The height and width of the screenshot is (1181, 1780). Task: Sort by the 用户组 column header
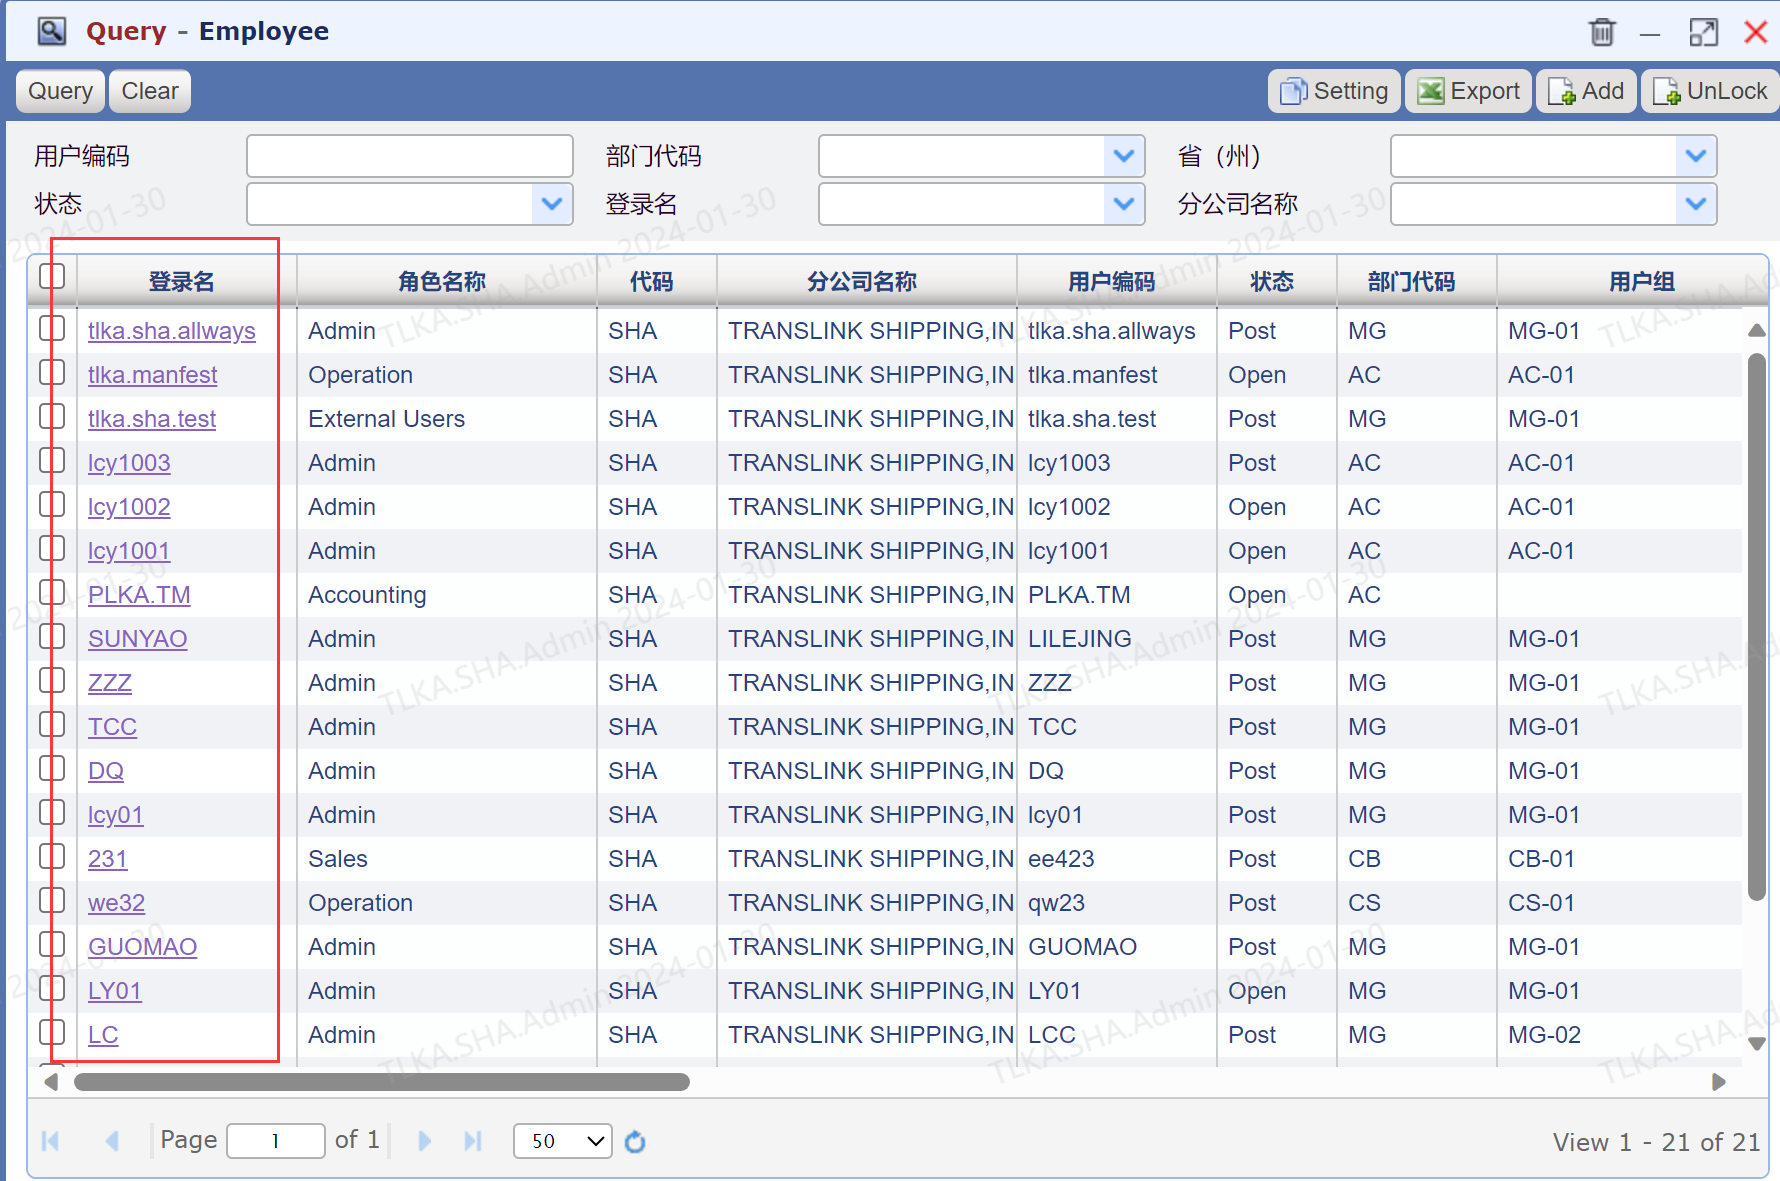tap(1642, 282)
